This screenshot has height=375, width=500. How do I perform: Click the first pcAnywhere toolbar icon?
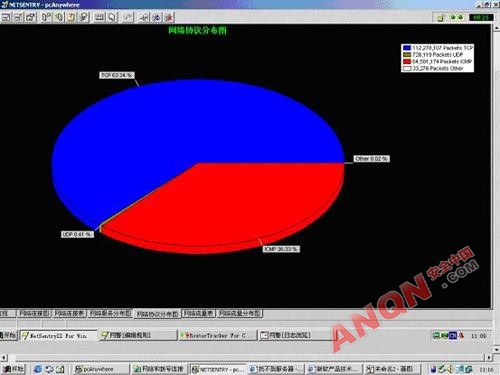click(6, 17)
